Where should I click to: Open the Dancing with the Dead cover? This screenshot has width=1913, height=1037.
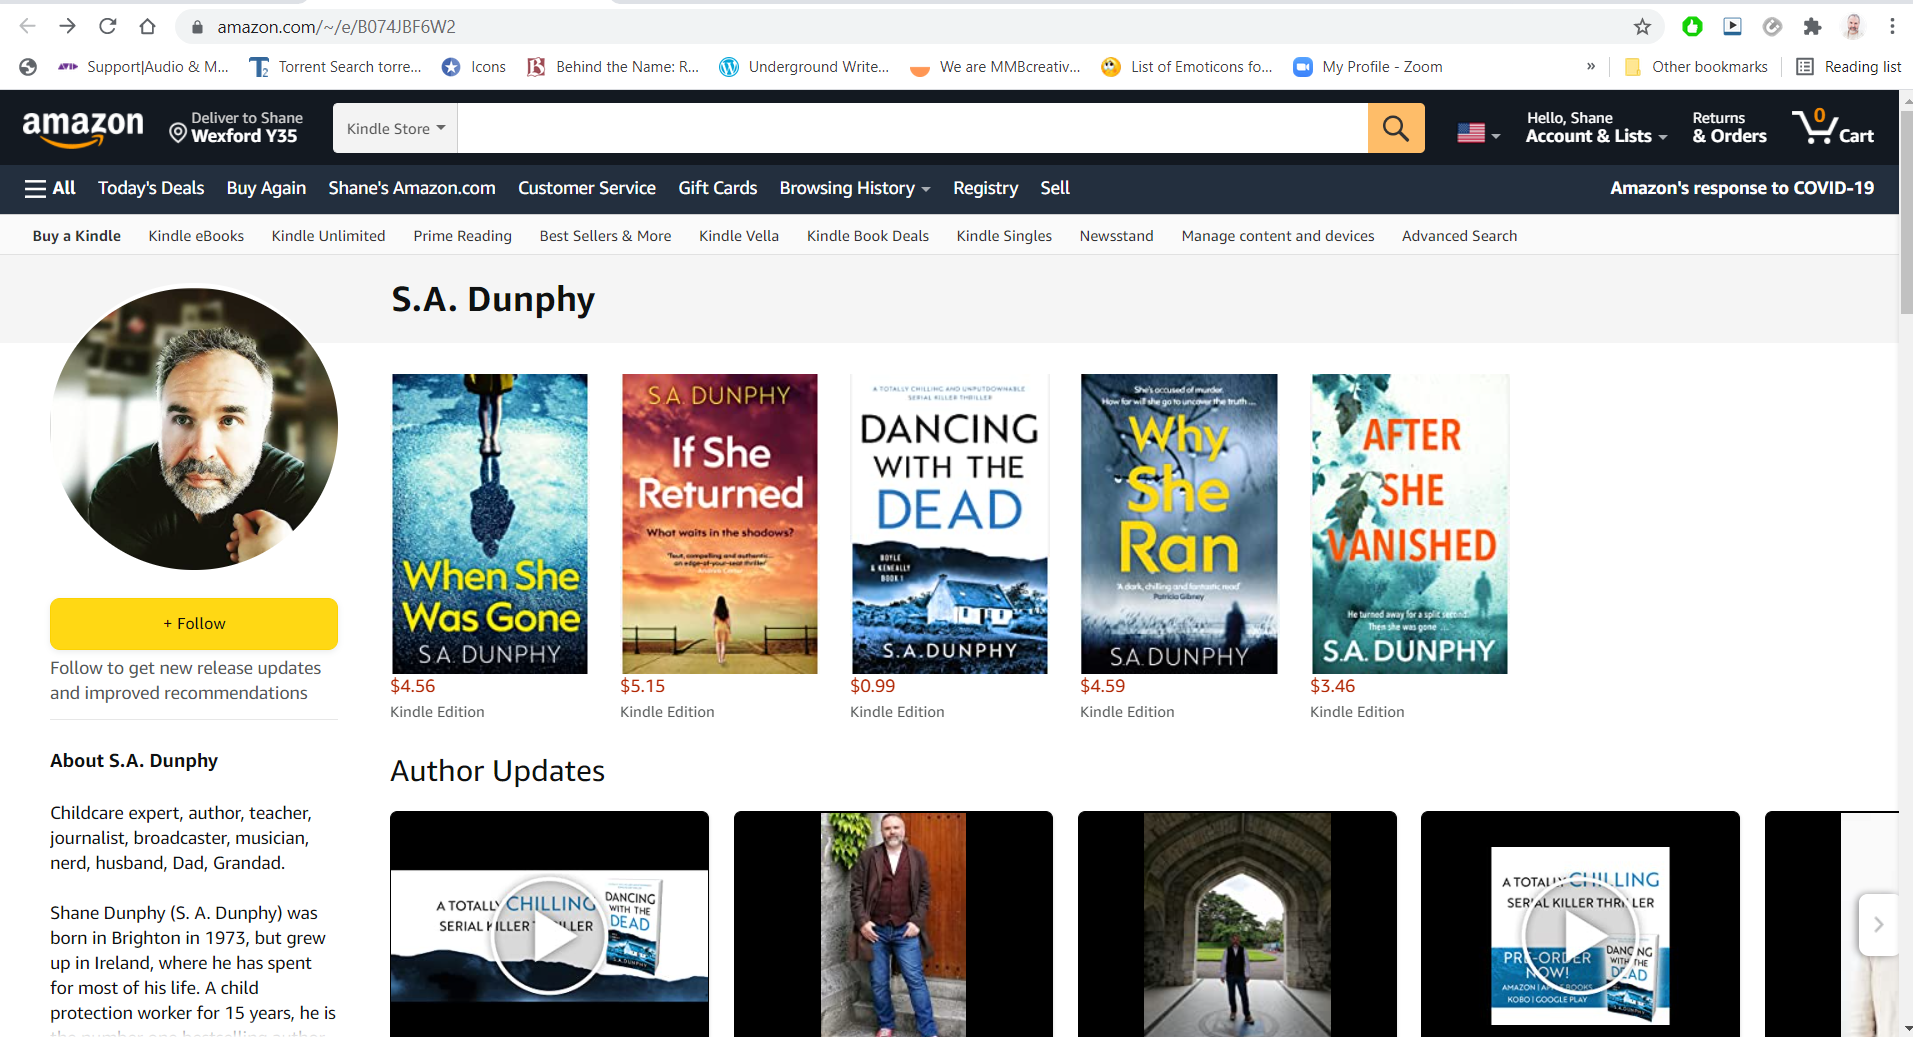[x=949, y=523]
